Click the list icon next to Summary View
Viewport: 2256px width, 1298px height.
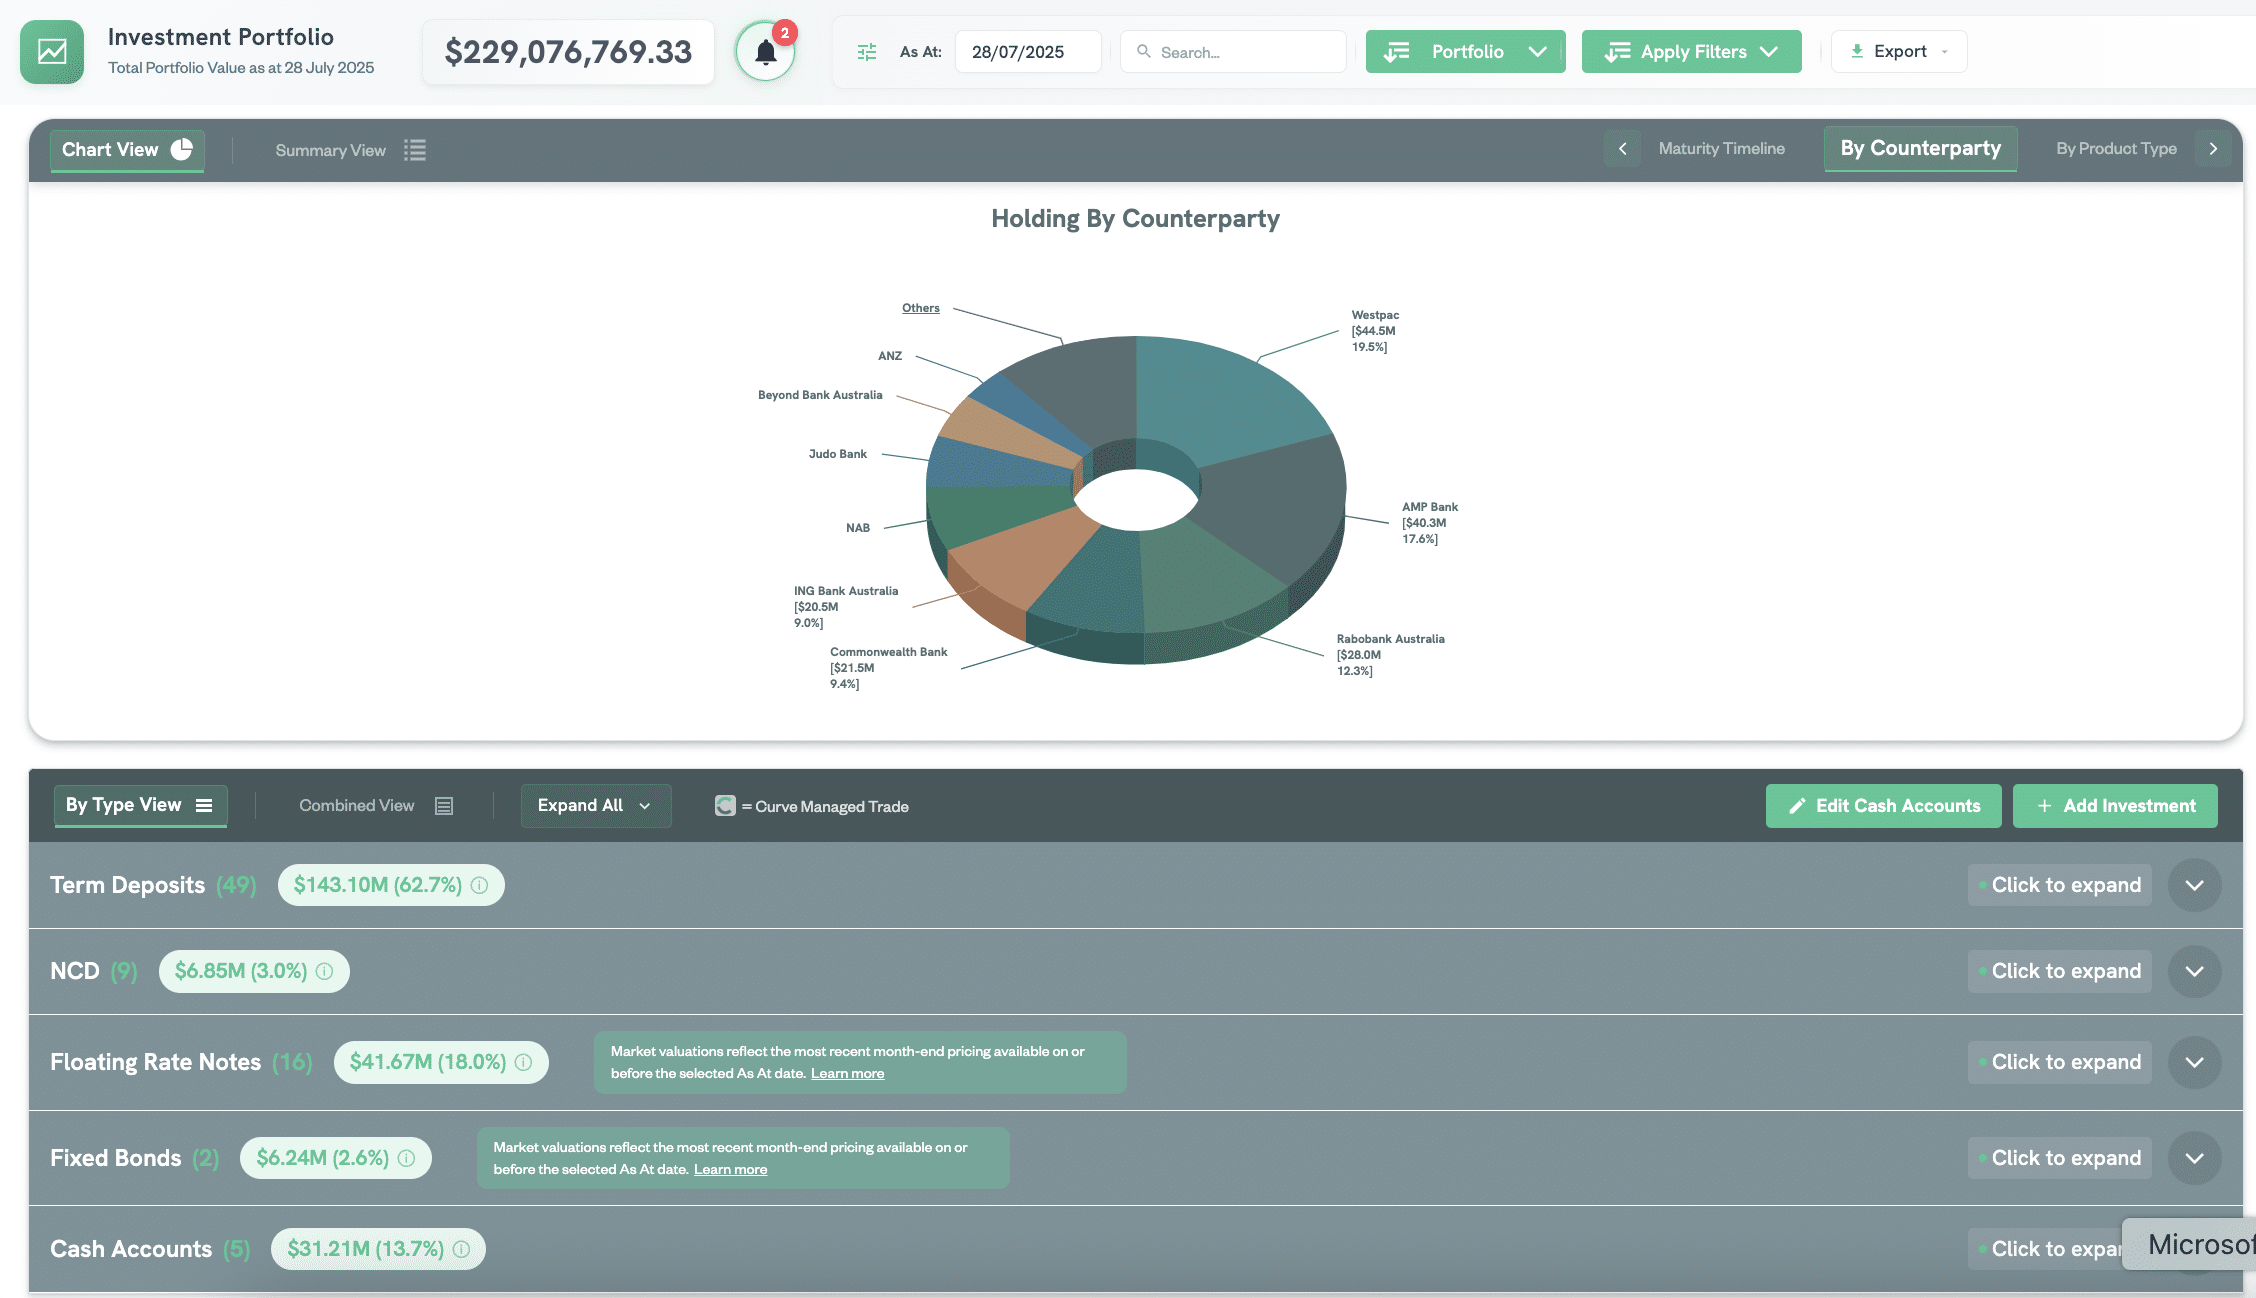click(415, 150)
